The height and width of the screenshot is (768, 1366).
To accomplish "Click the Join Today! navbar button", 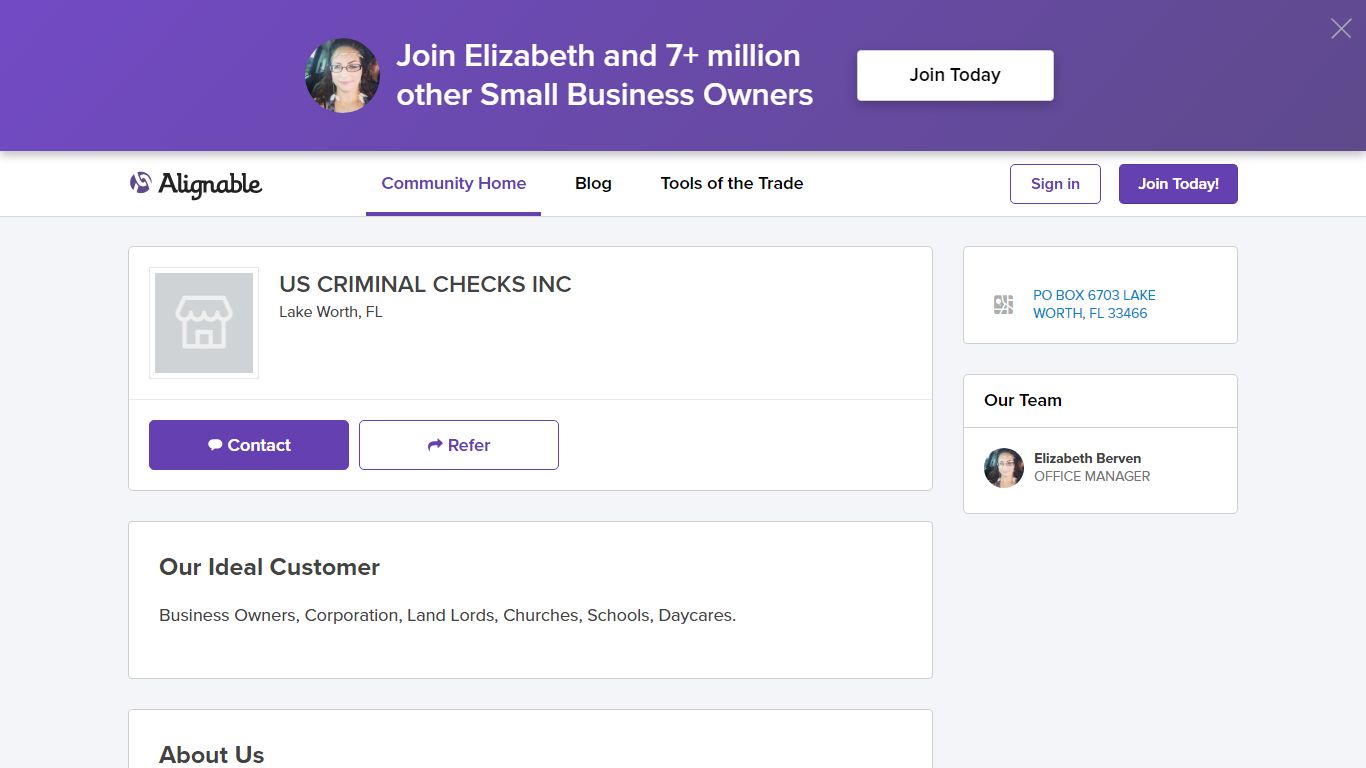I will (1178, 184).
